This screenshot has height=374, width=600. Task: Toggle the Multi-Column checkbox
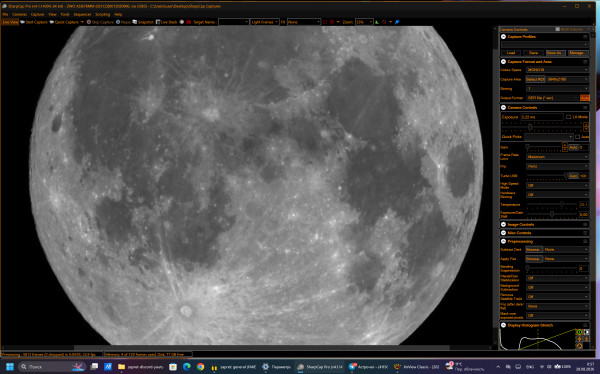click(558, 29)
